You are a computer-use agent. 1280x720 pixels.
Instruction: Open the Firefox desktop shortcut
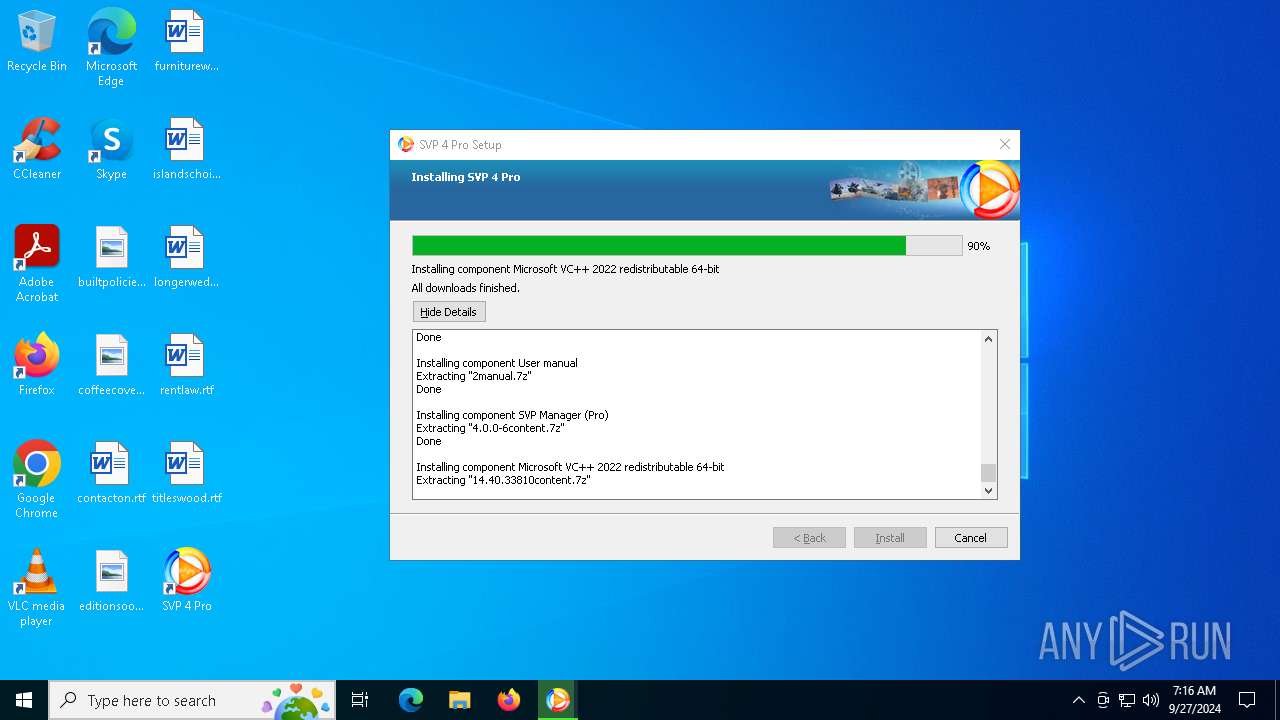coord(37,366)
